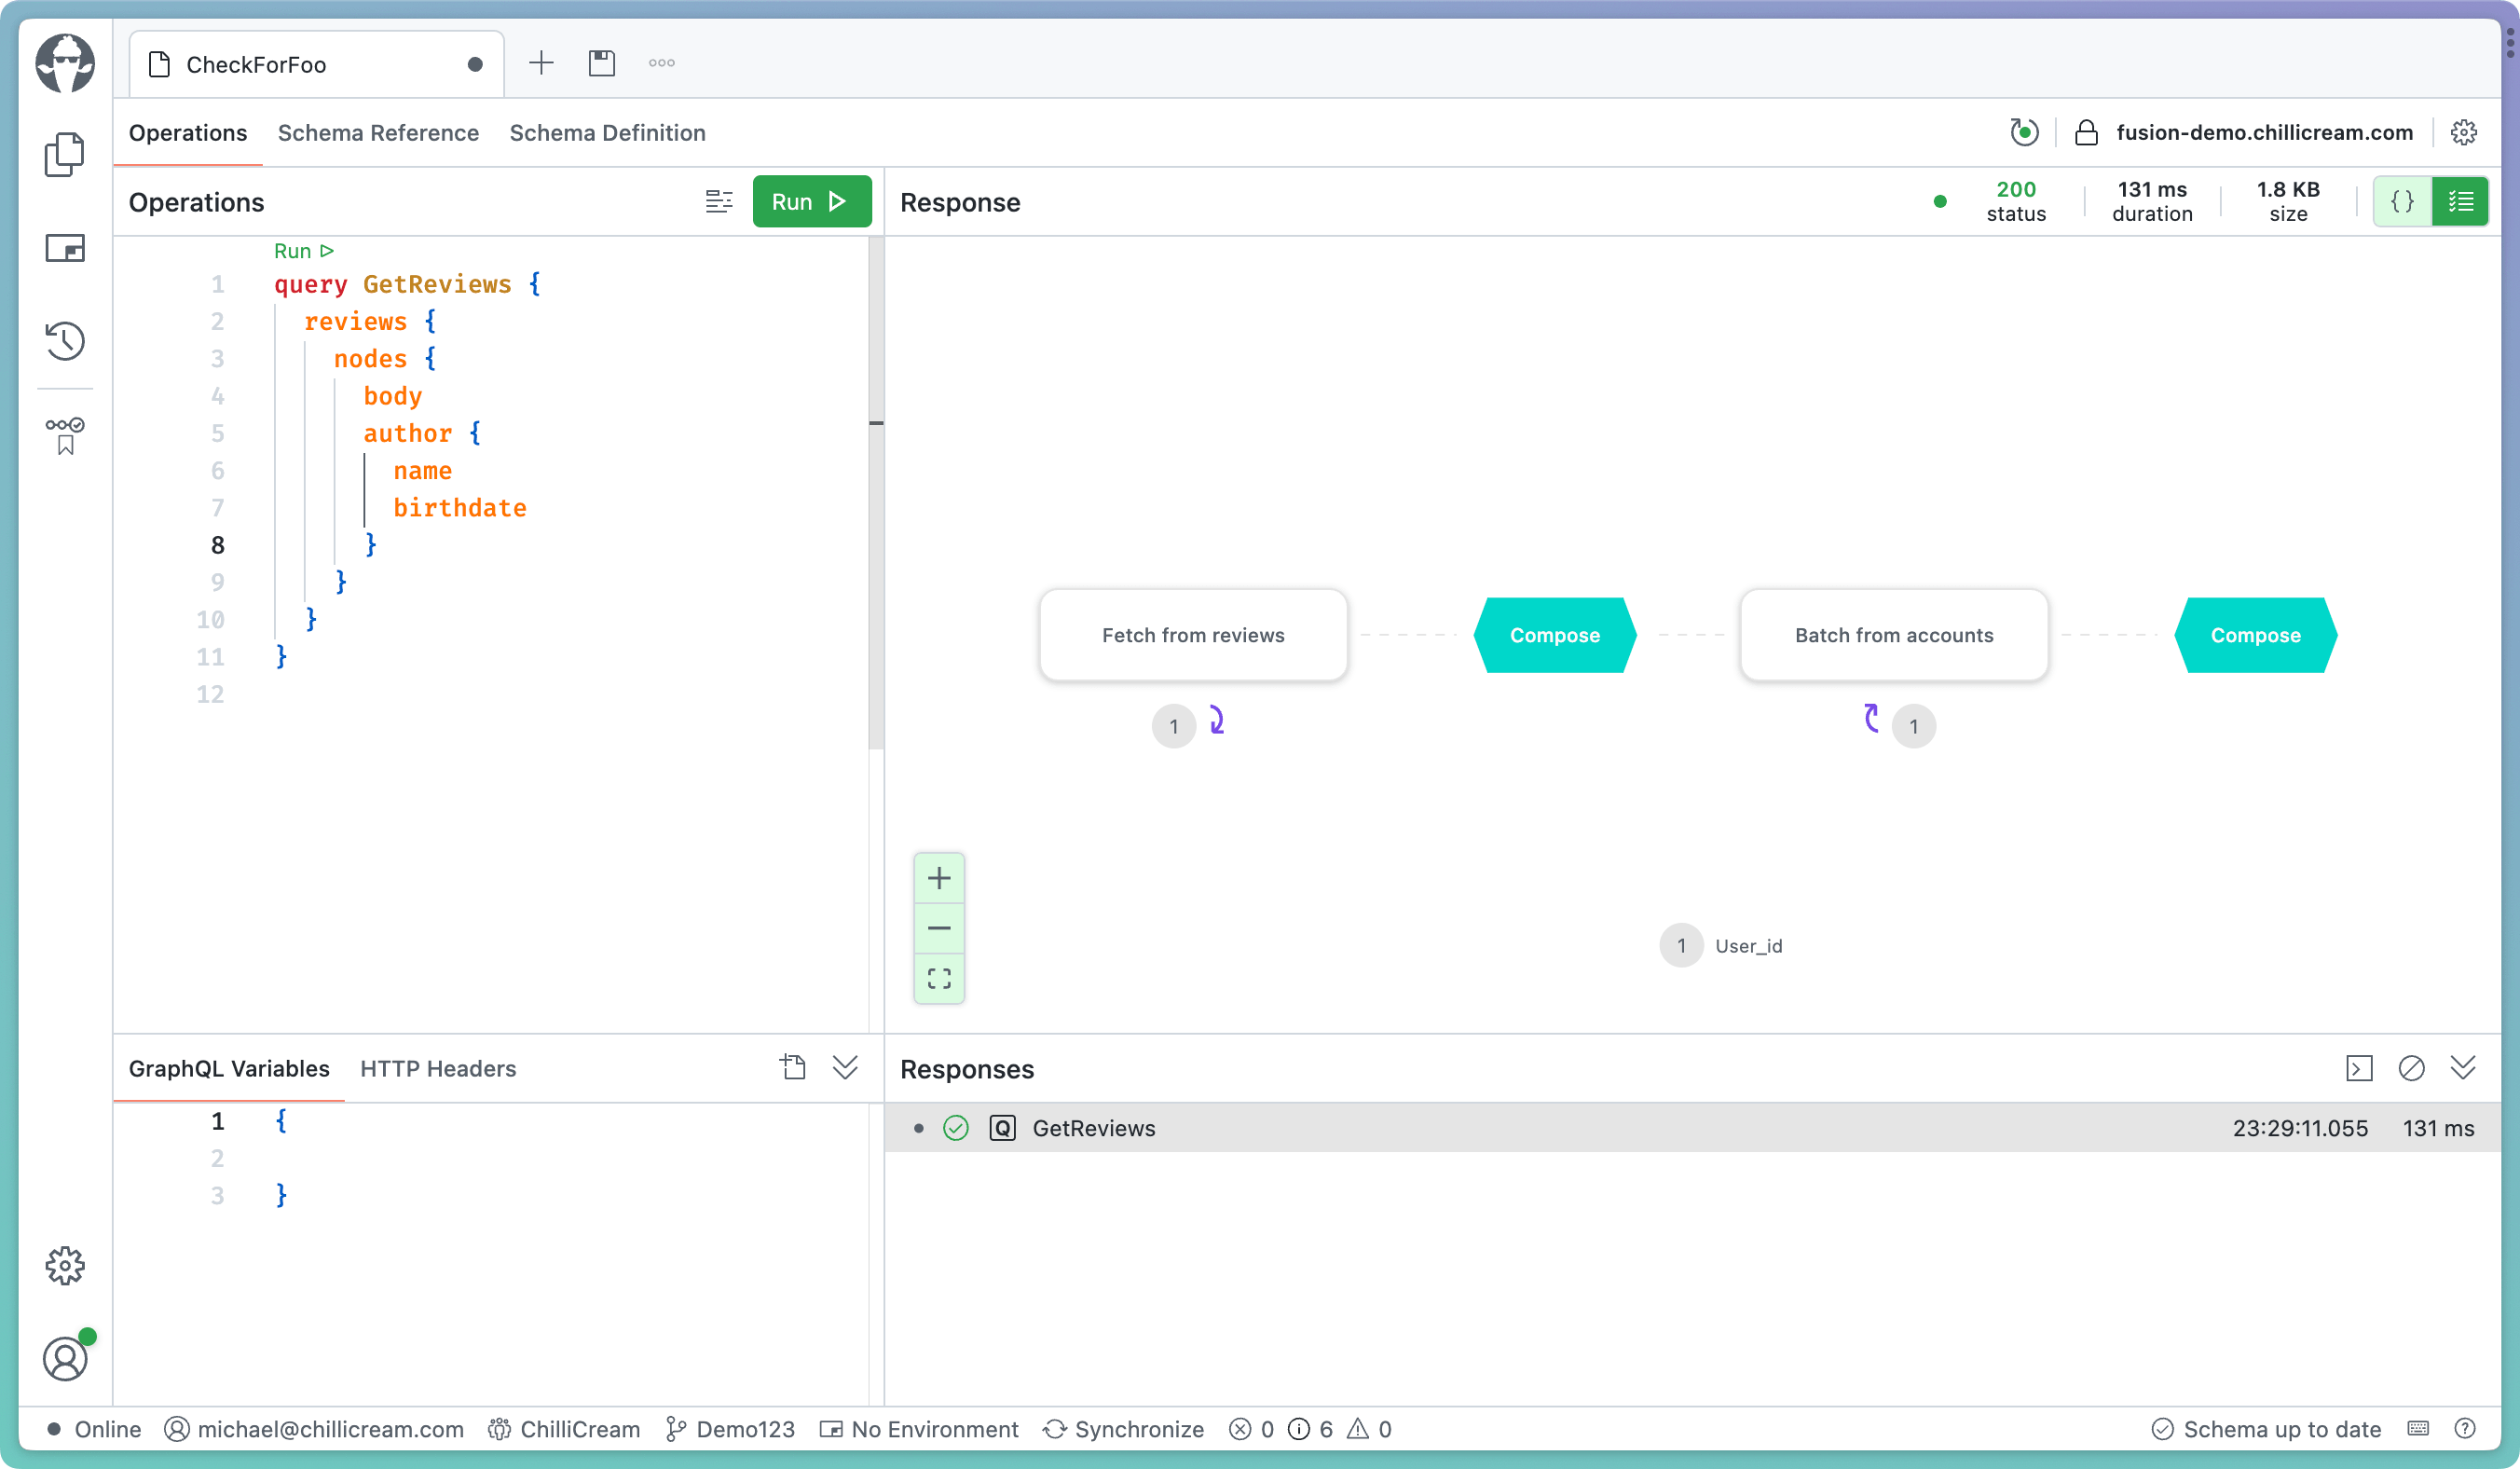
Task: Click the Online status indicator
Action: point(95,1428)
